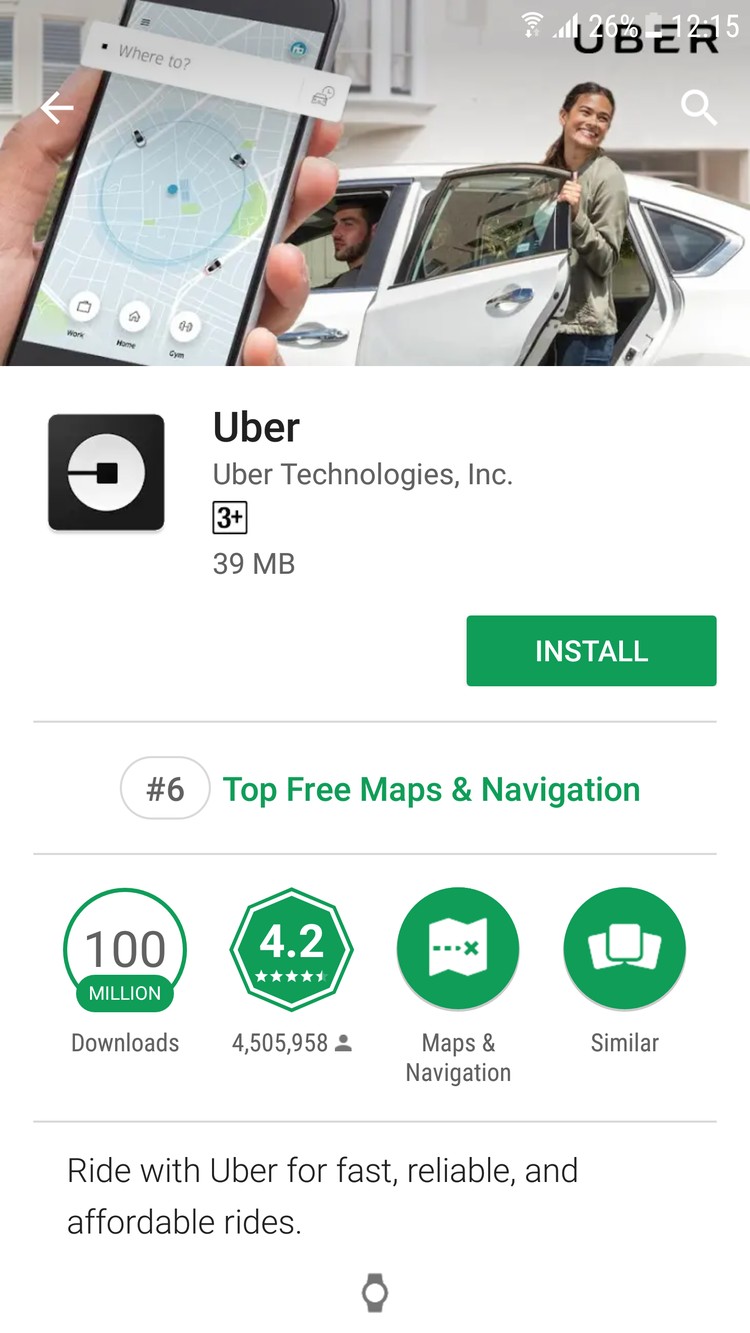Open Top Free Maps & Navigation chart

point(431,789)
